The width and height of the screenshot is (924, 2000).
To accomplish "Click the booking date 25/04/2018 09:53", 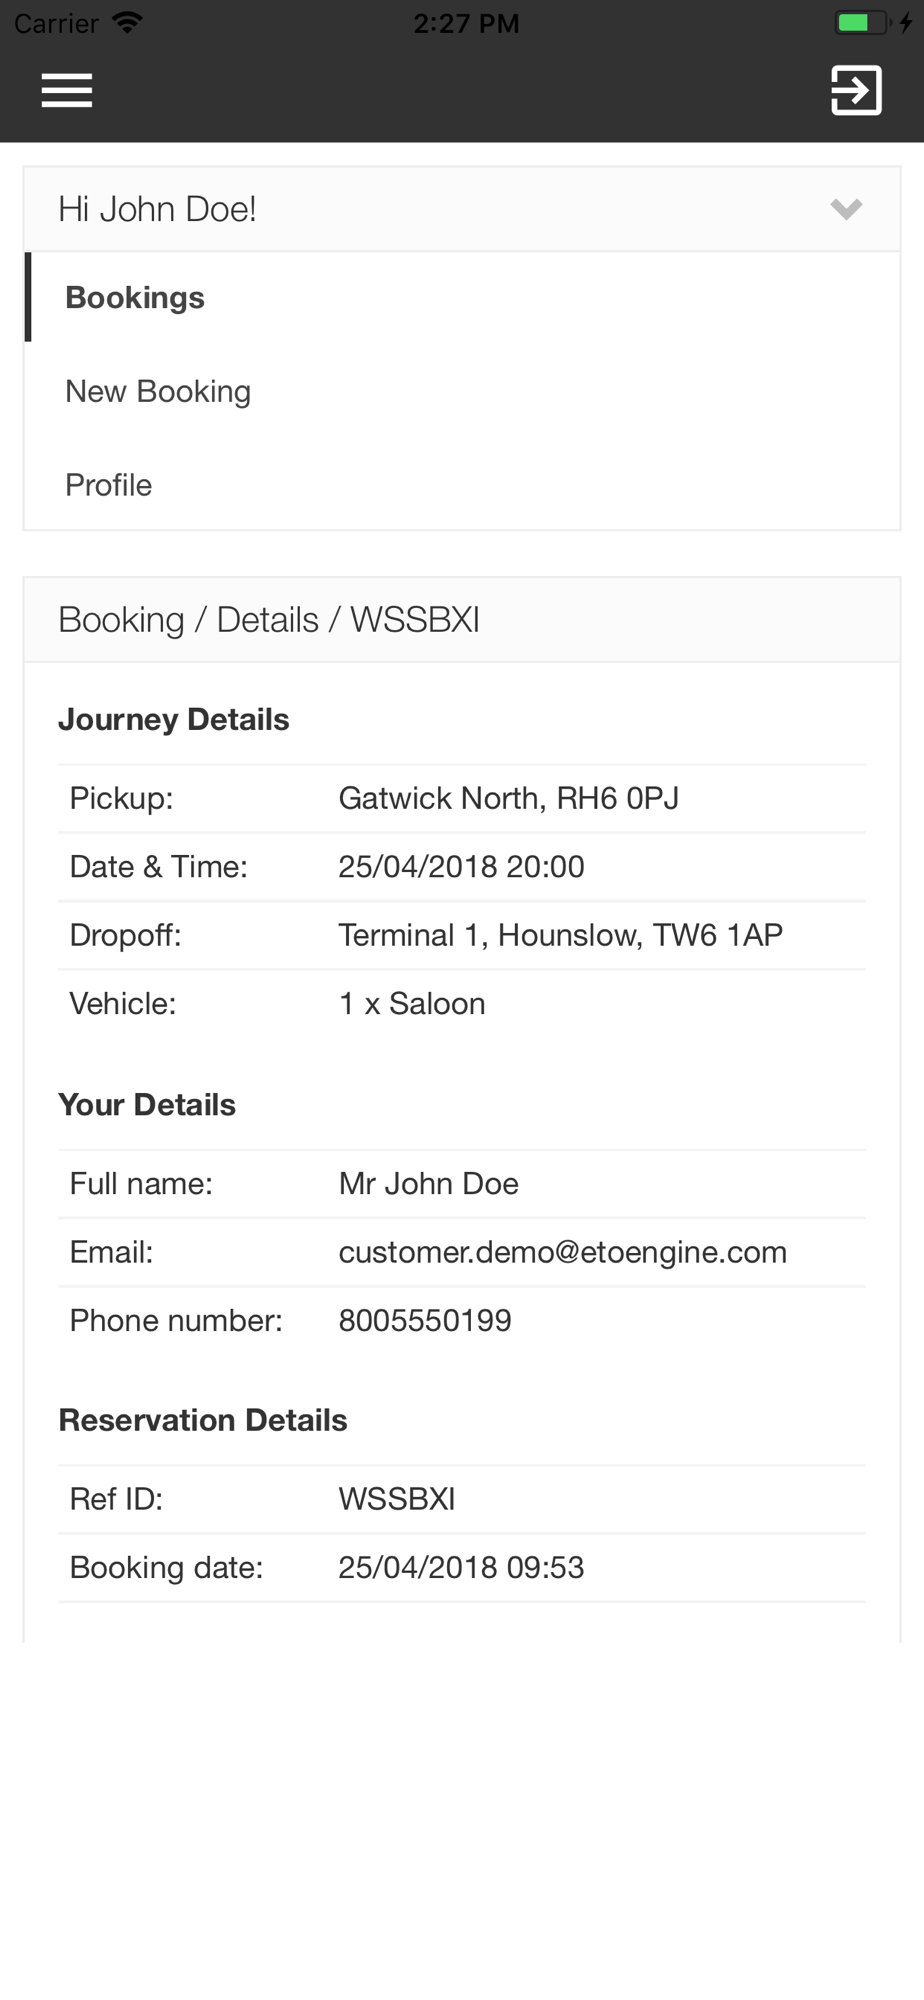I will coord(461,1567).
